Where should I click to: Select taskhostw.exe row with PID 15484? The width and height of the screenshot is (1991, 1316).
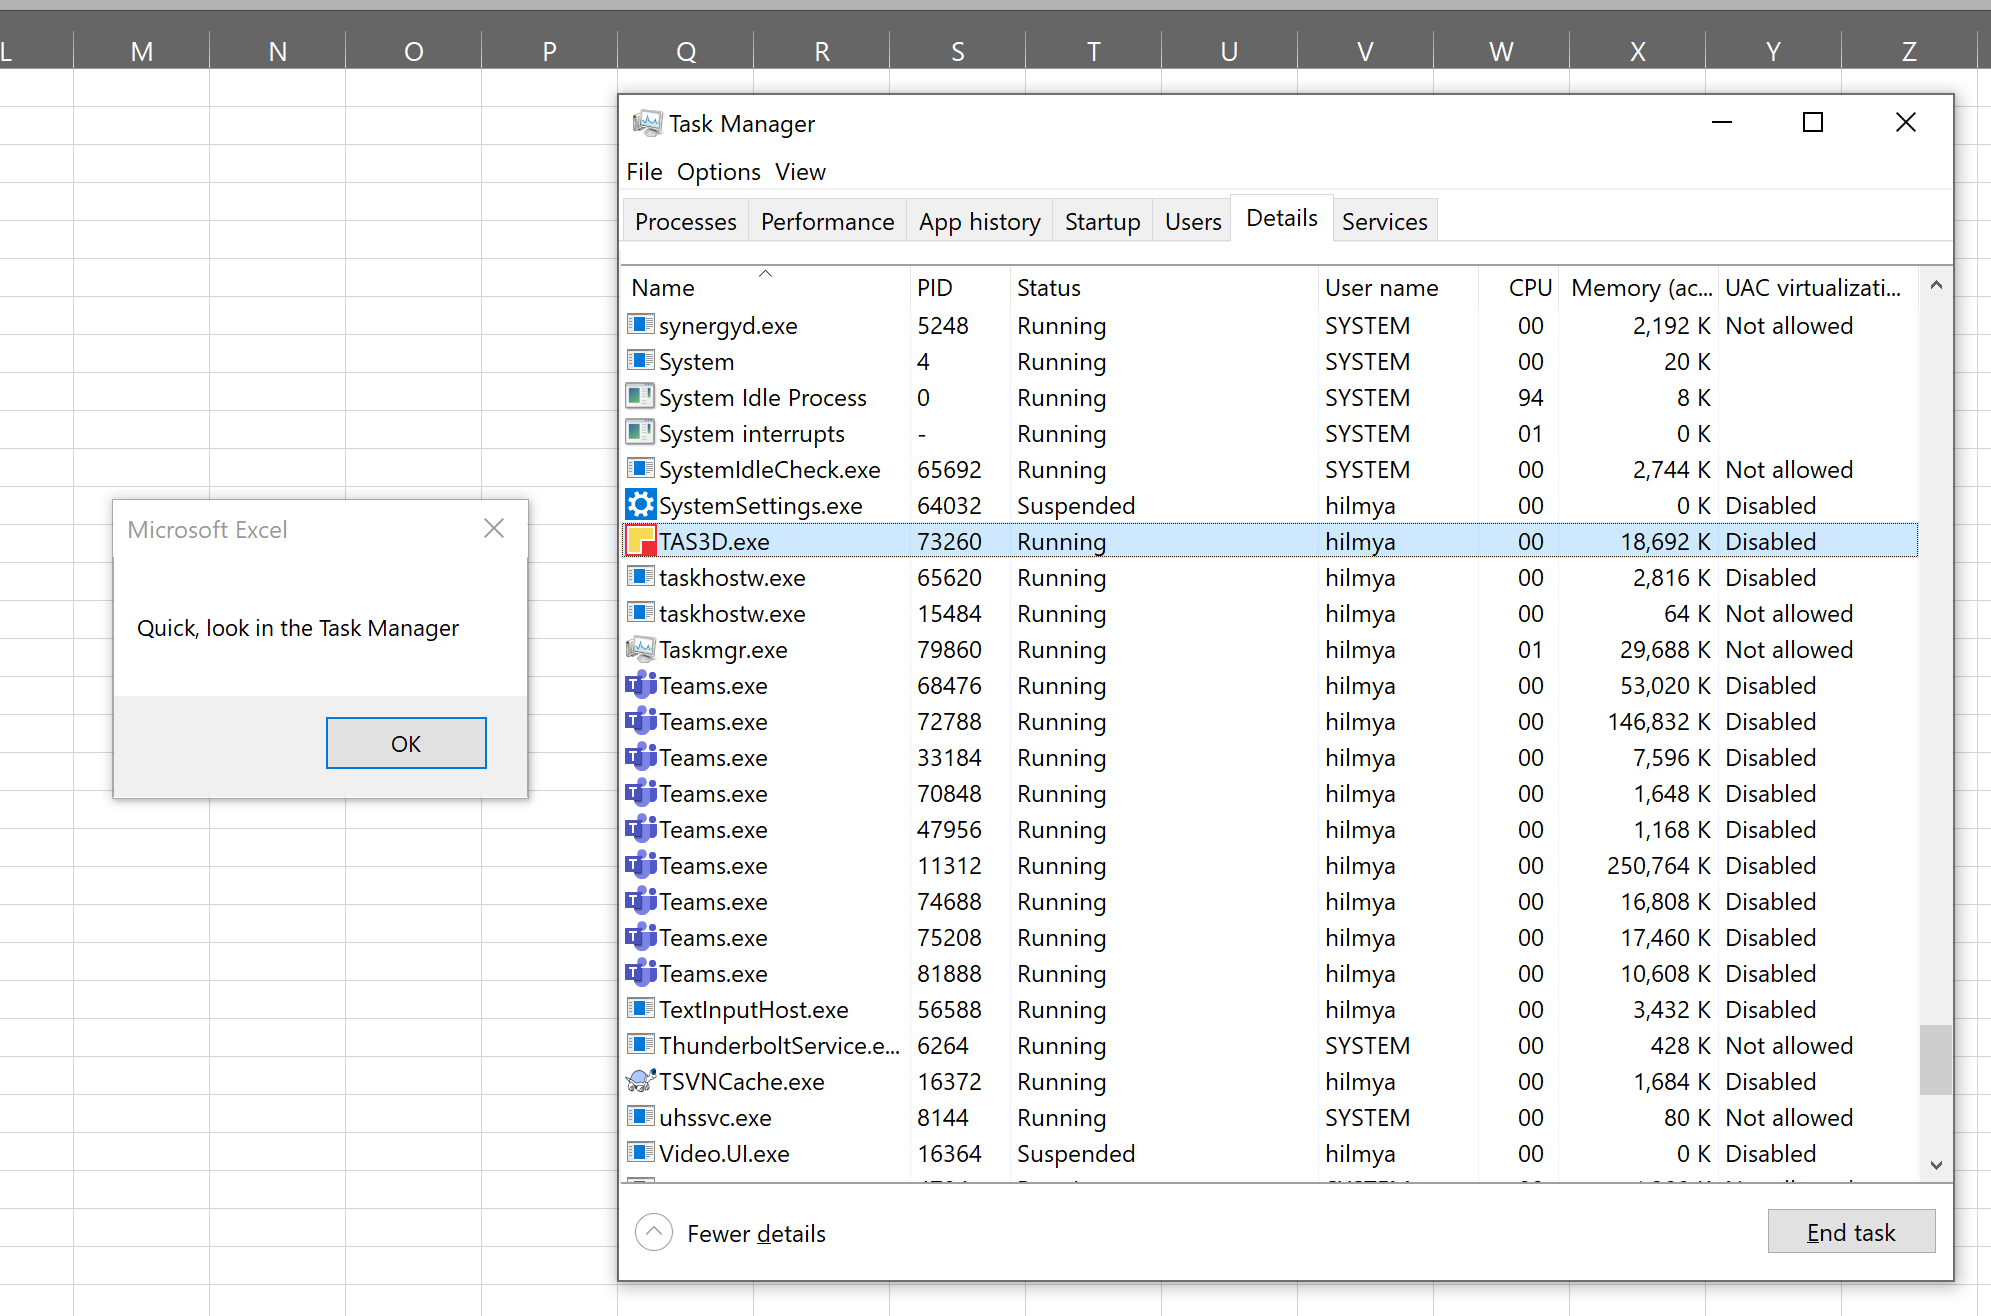[1270, 613]
